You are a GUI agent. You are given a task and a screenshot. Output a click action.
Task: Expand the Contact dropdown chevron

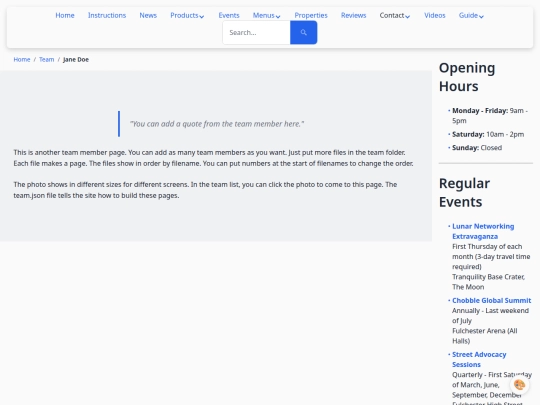(407, 16)
